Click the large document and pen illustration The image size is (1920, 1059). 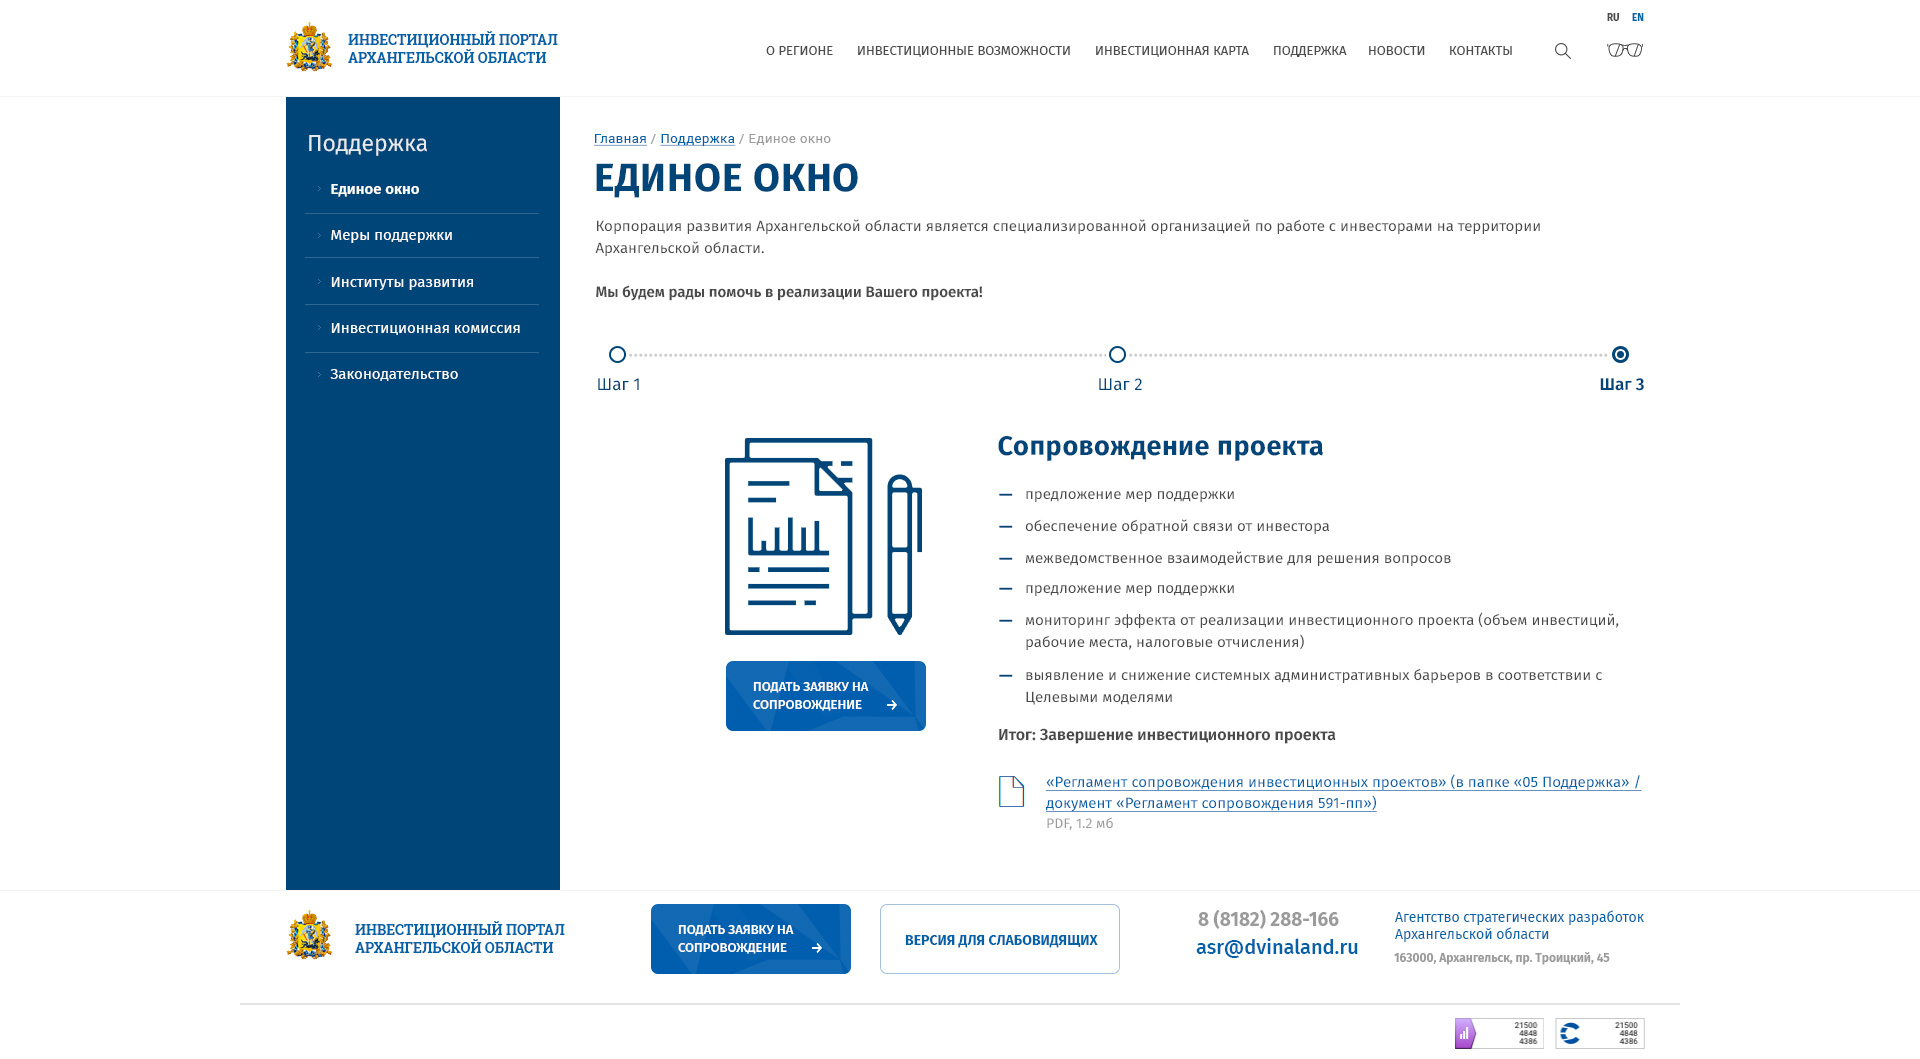click(823, 536)
